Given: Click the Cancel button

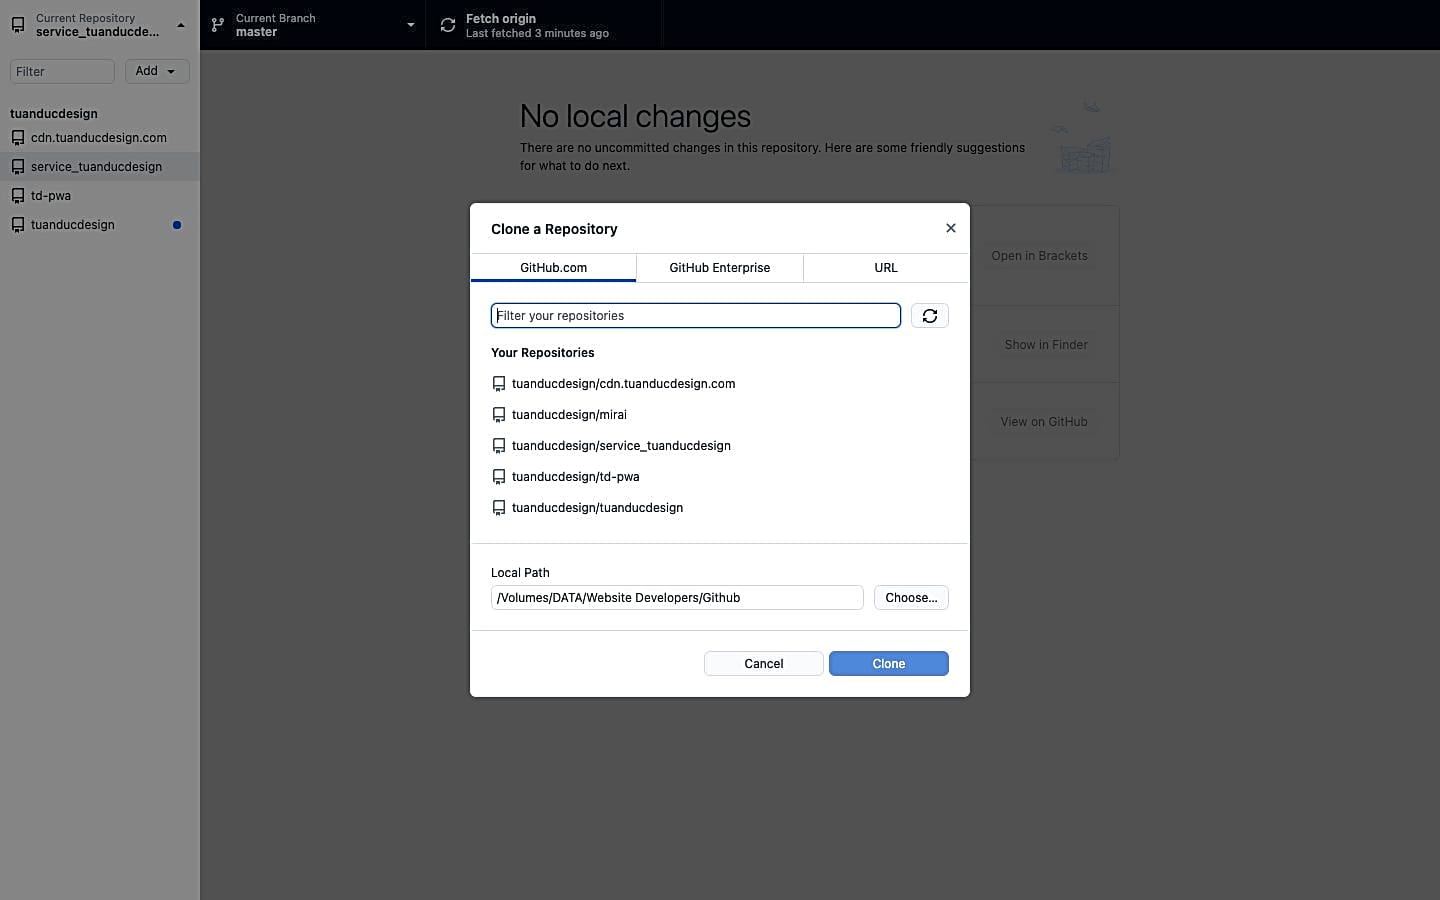Looking at the screenshot, I should click(x=764, y=664).
